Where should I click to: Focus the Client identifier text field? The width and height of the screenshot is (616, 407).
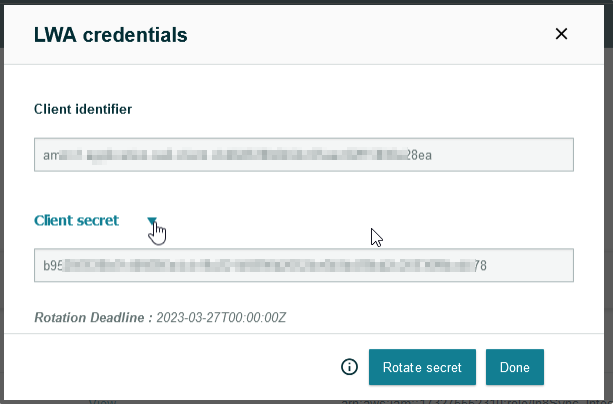(x=303, y=155)
